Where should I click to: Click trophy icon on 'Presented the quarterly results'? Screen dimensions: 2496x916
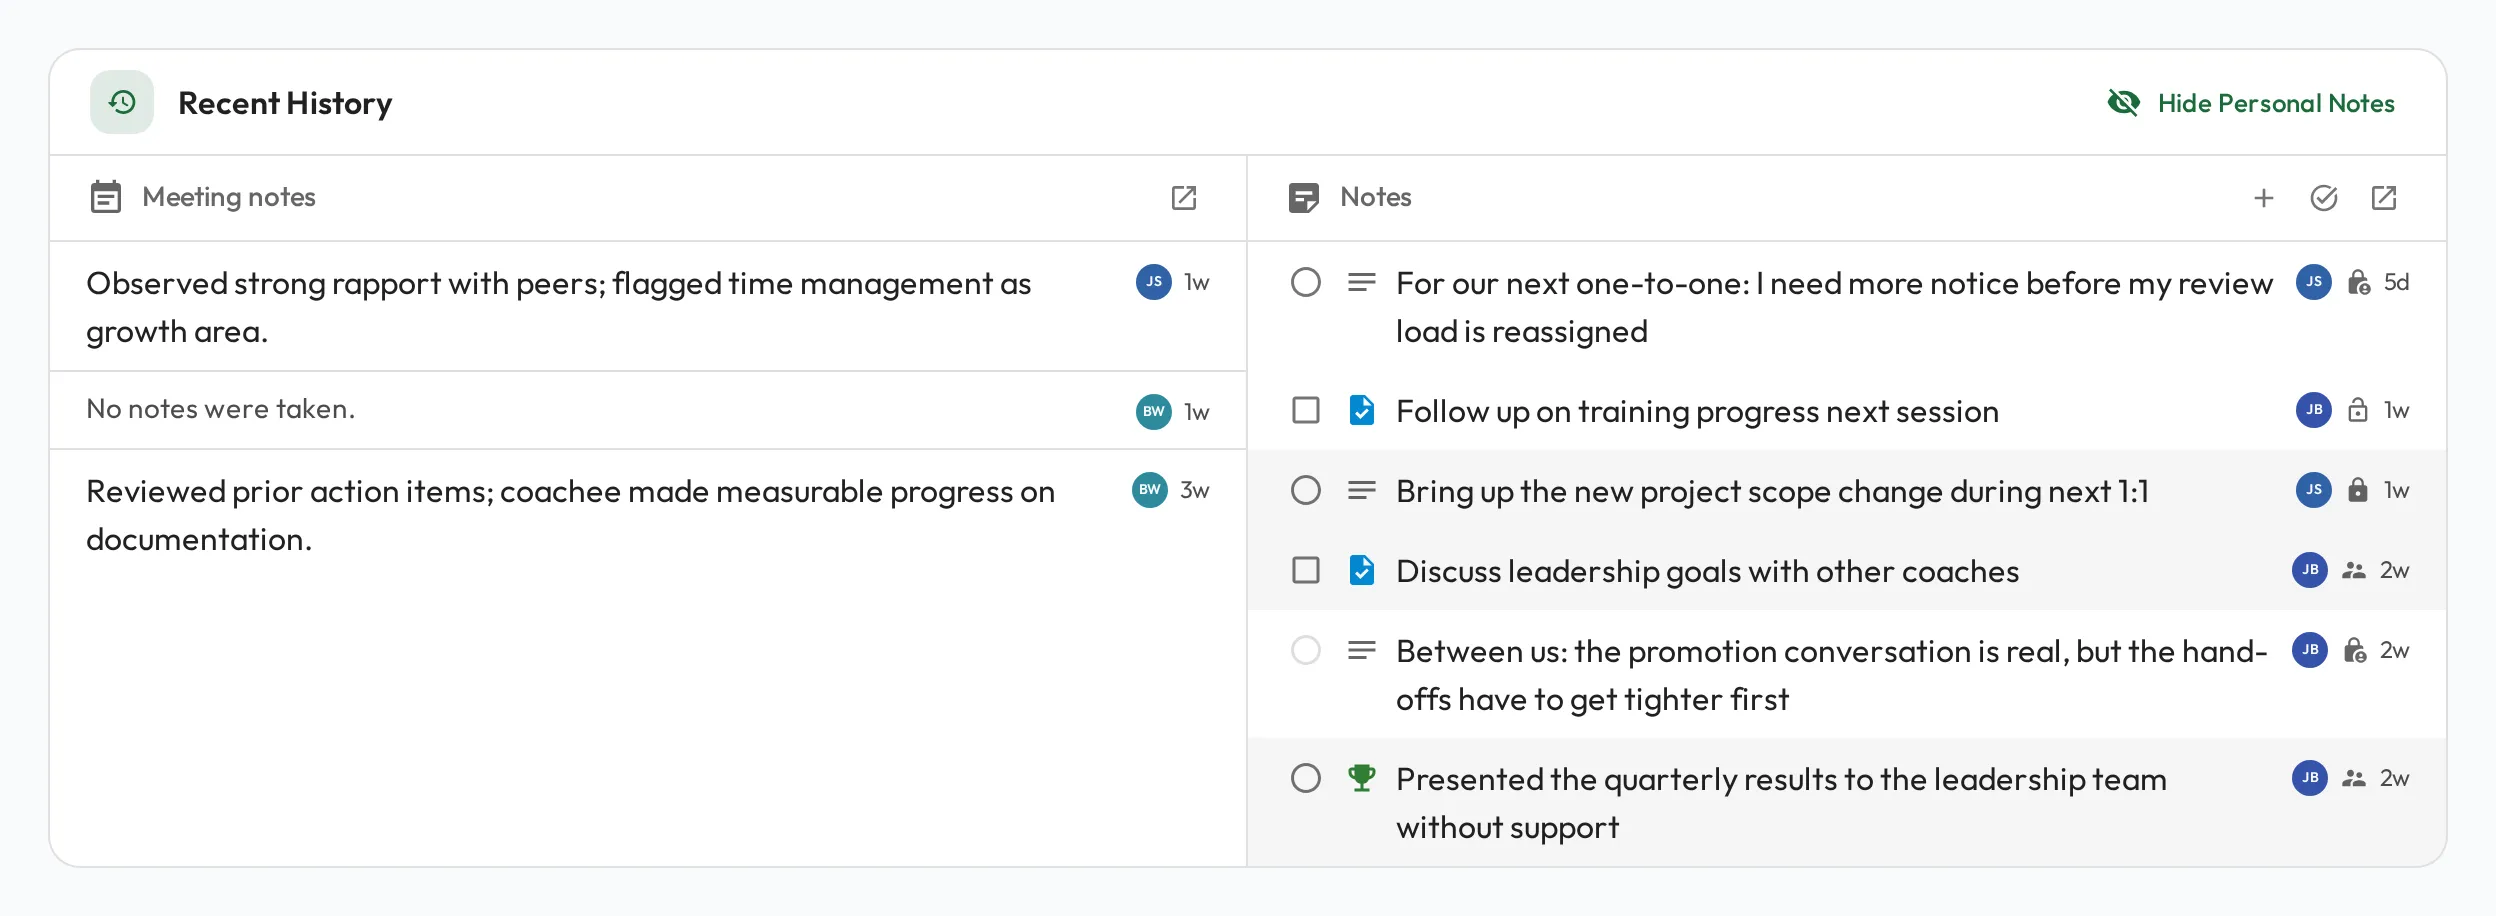1362,778
